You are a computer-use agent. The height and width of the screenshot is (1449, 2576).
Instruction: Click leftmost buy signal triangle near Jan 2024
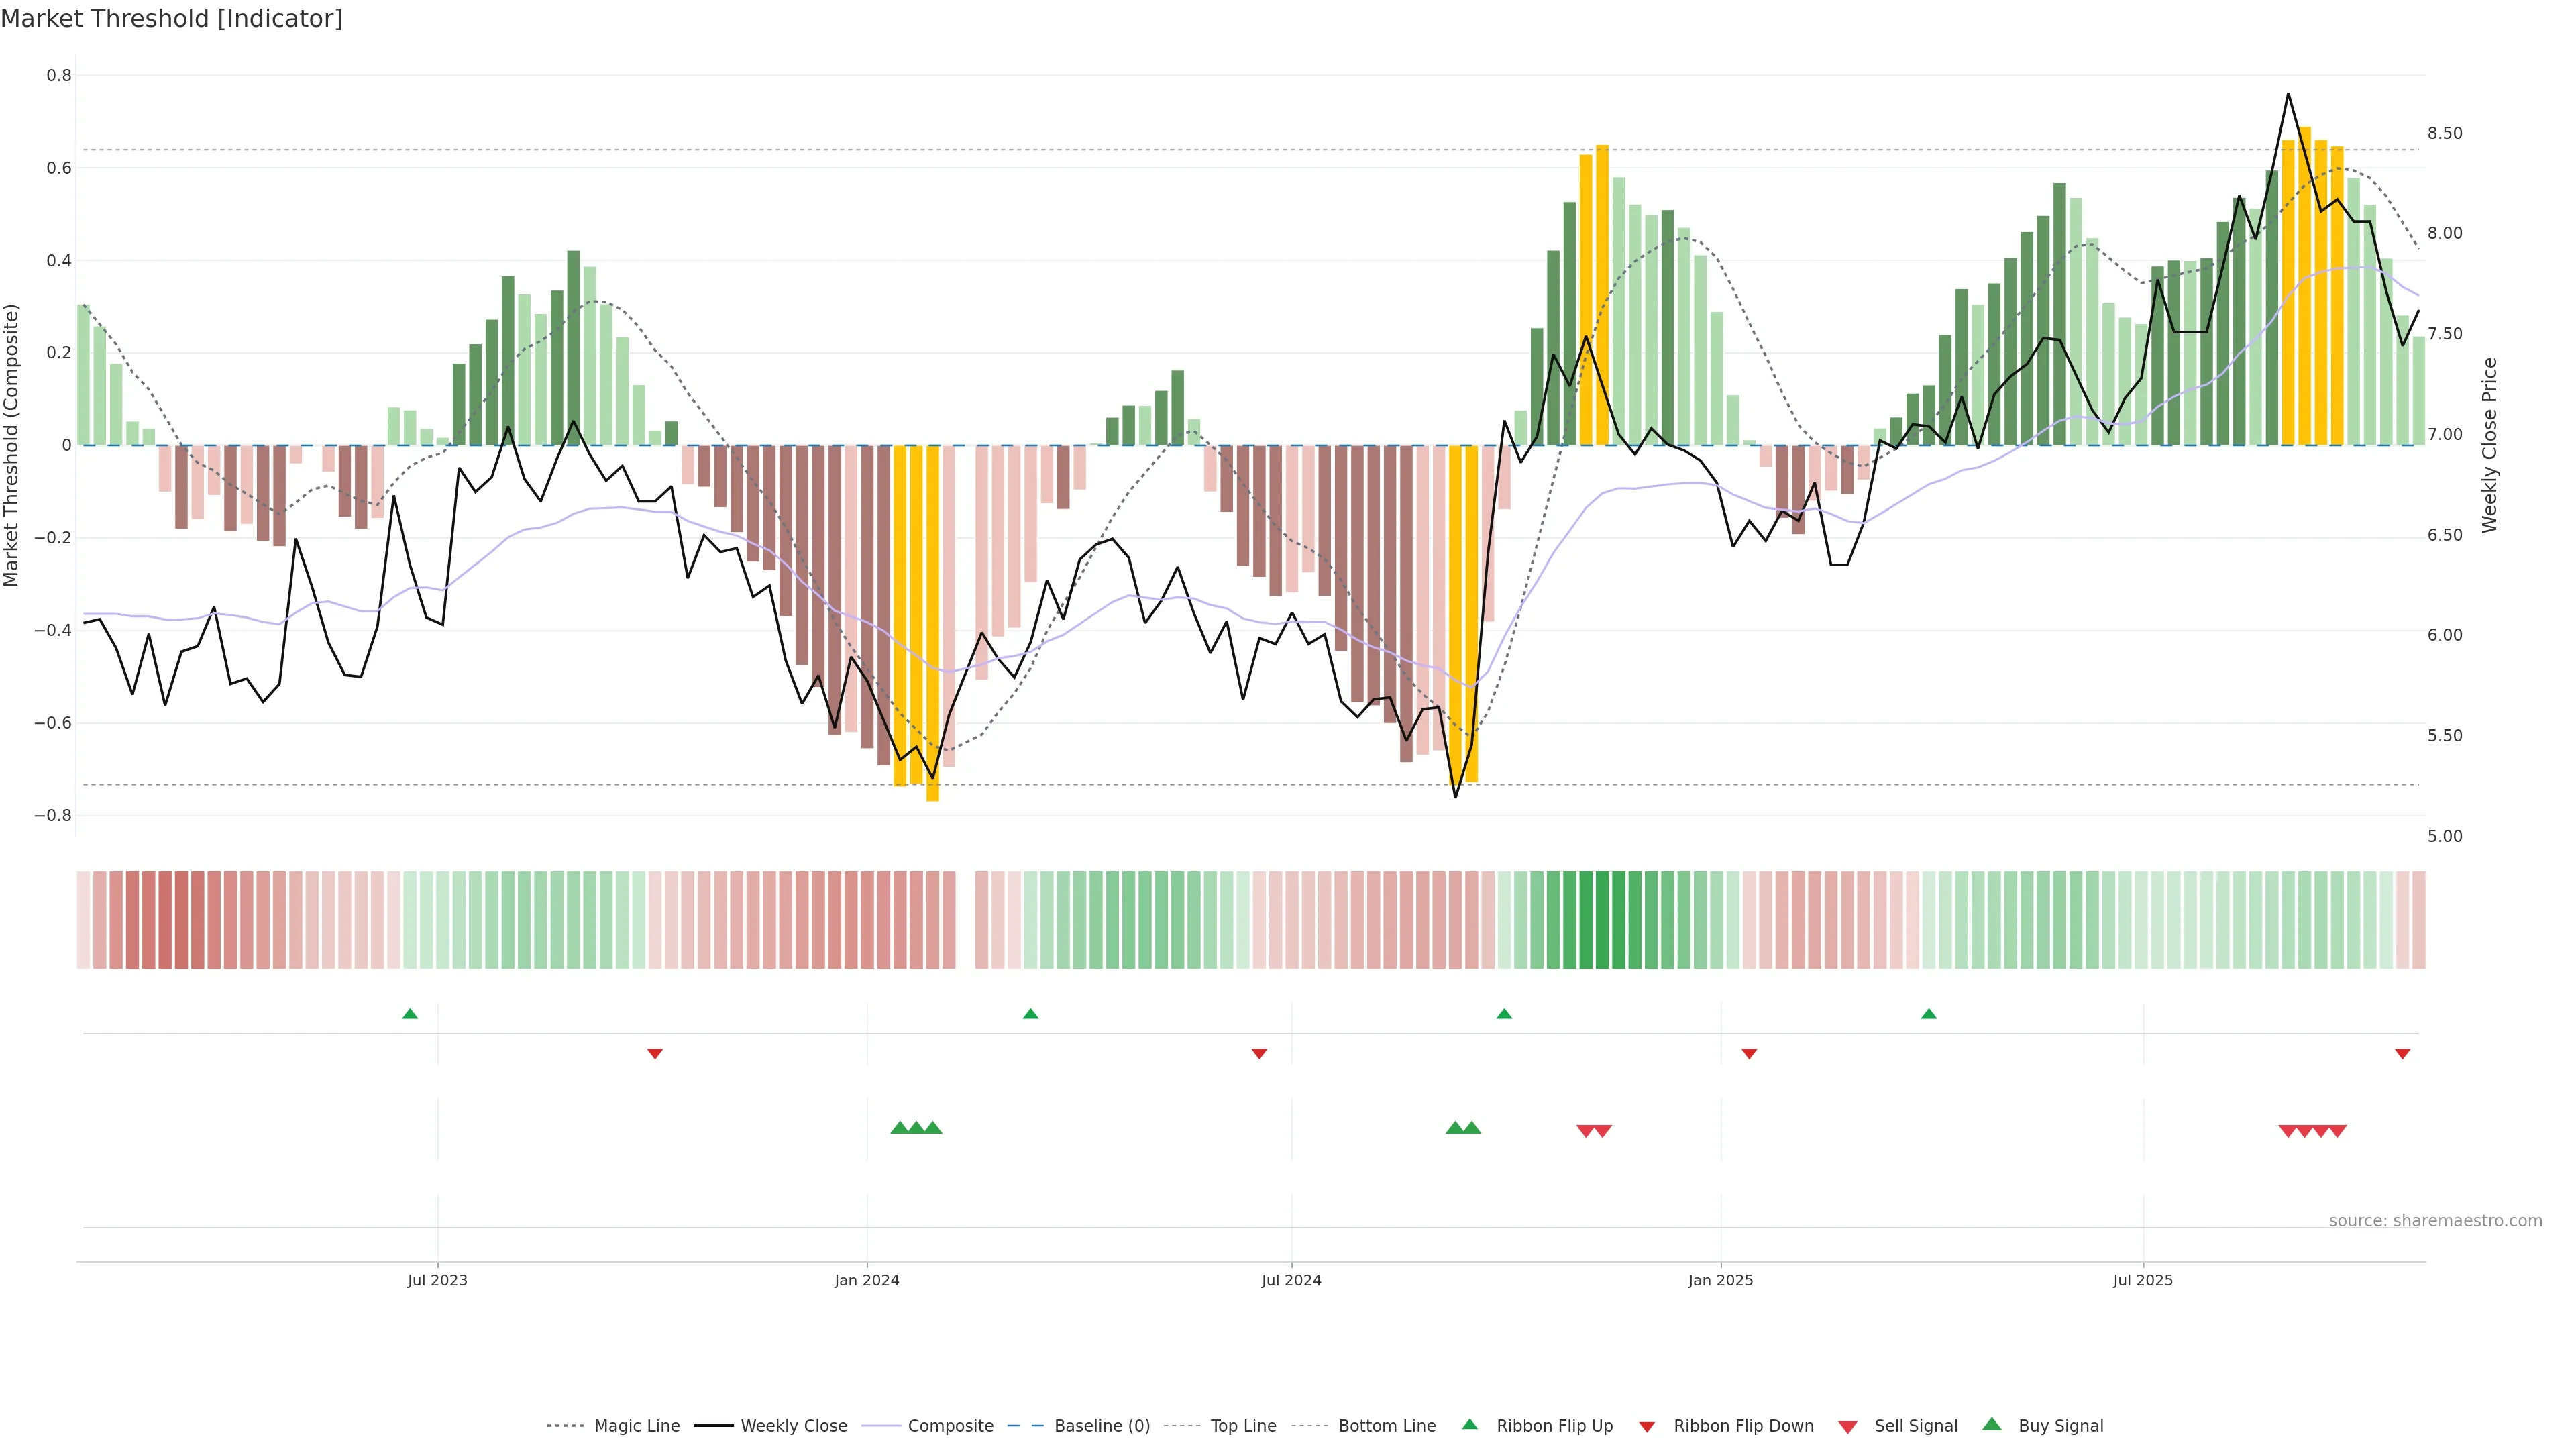point(899,1128)
